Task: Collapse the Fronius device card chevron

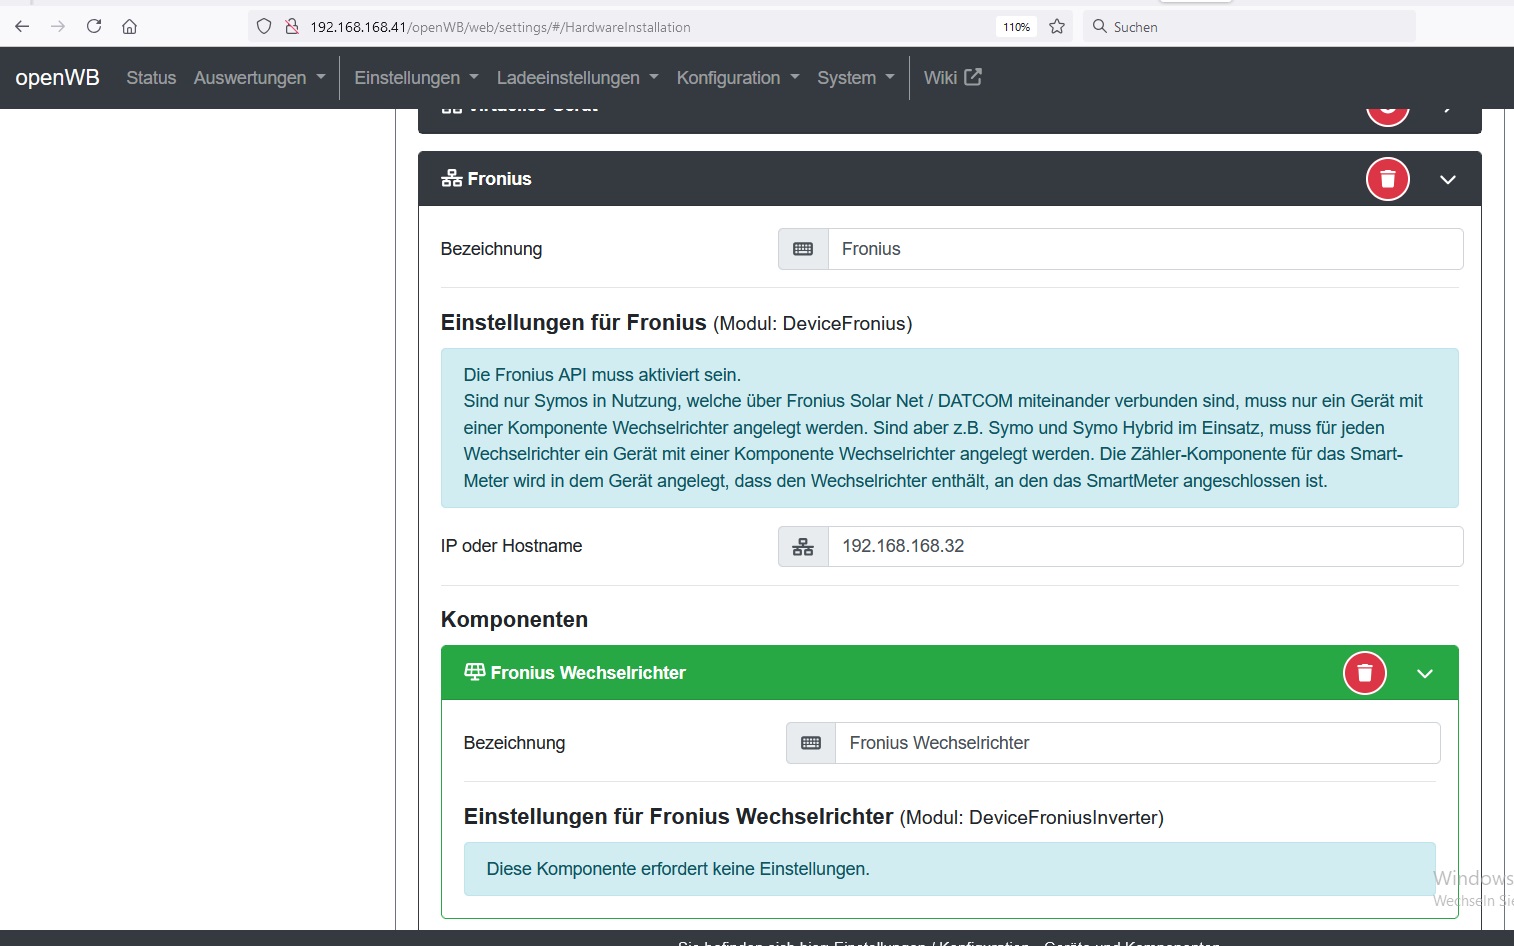Action: pos(1448,179)
